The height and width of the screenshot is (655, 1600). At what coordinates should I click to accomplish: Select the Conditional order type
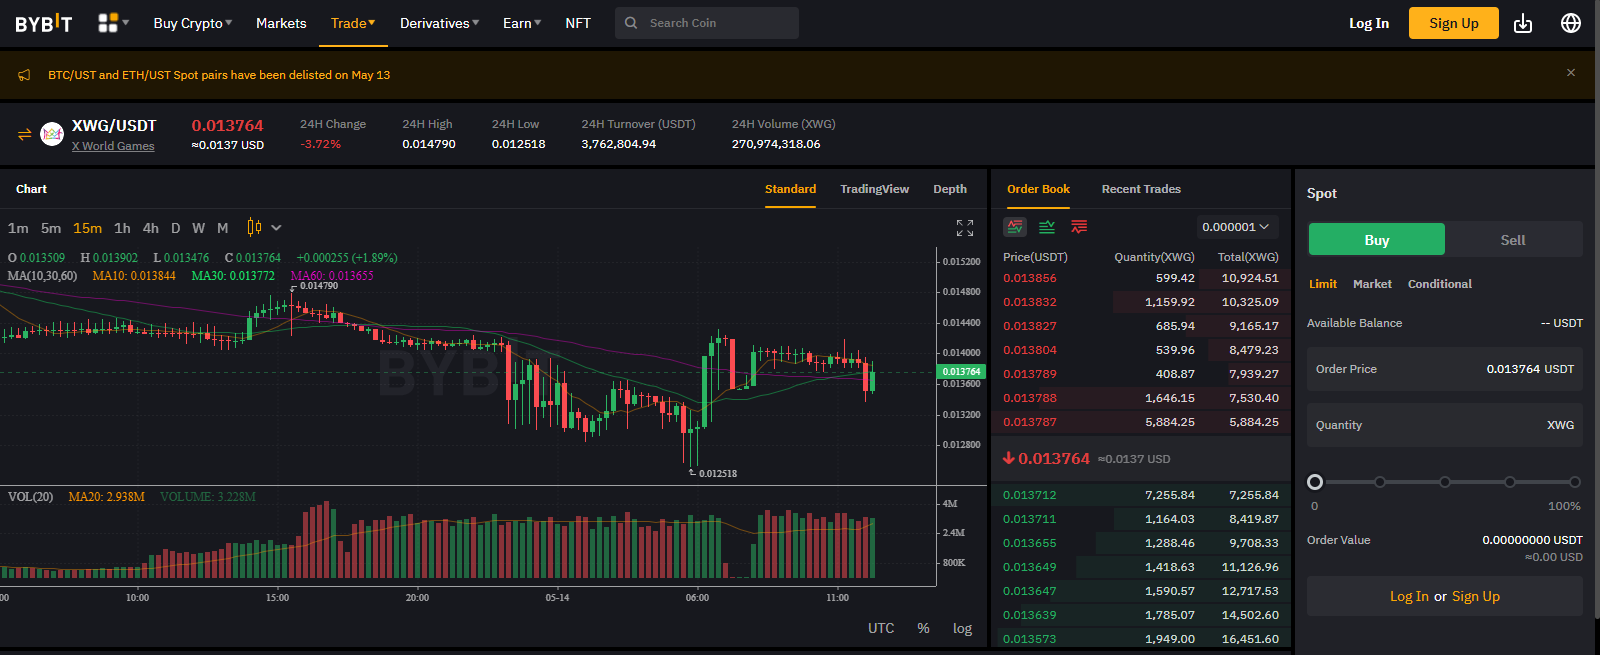point(1440,284)
